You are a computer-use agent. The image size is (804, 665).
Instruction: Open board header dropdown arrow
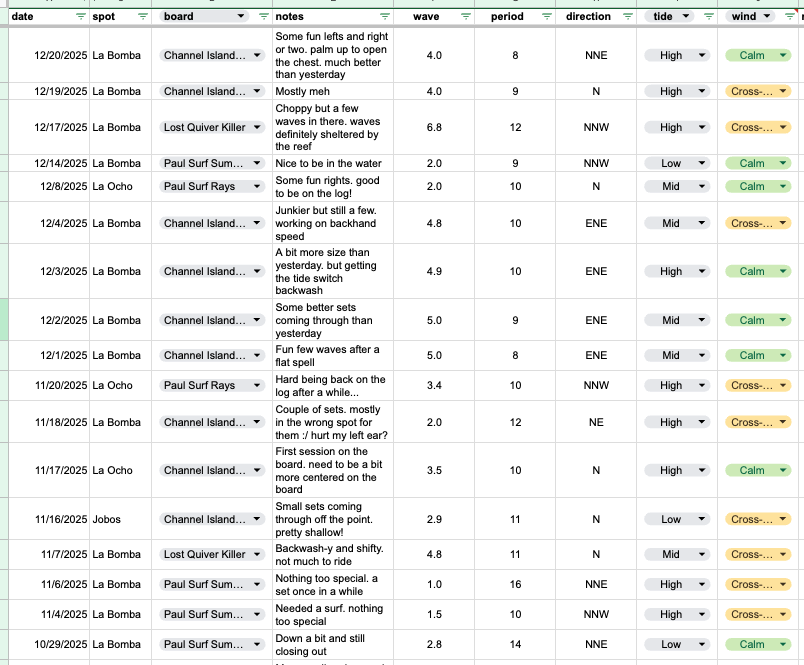tap(240, 16)
